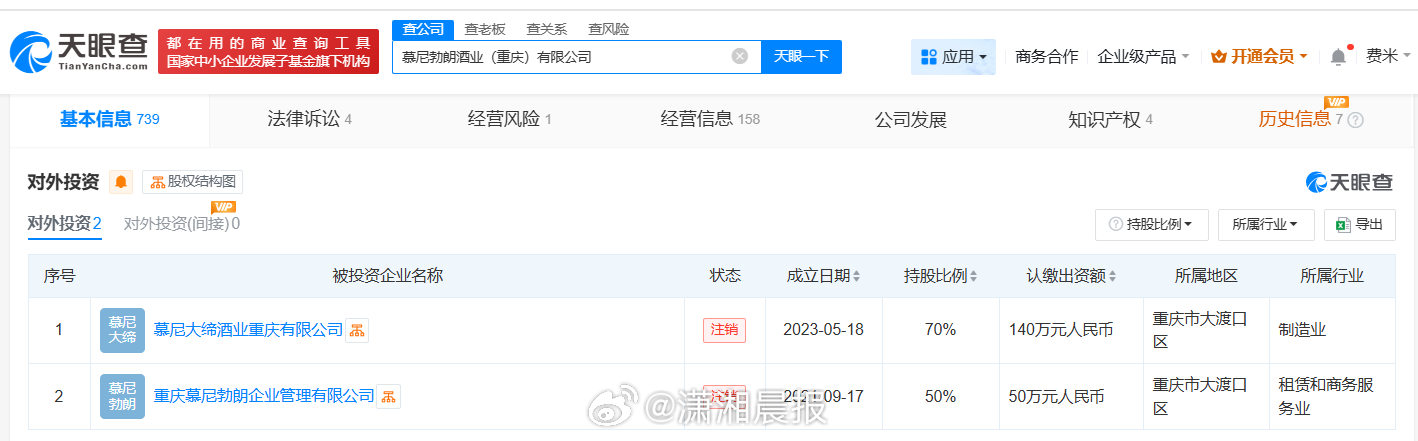This screenshot has width=1418, height=441.
Task: Click the 天眼一下 search button
Action: [801, 56]
